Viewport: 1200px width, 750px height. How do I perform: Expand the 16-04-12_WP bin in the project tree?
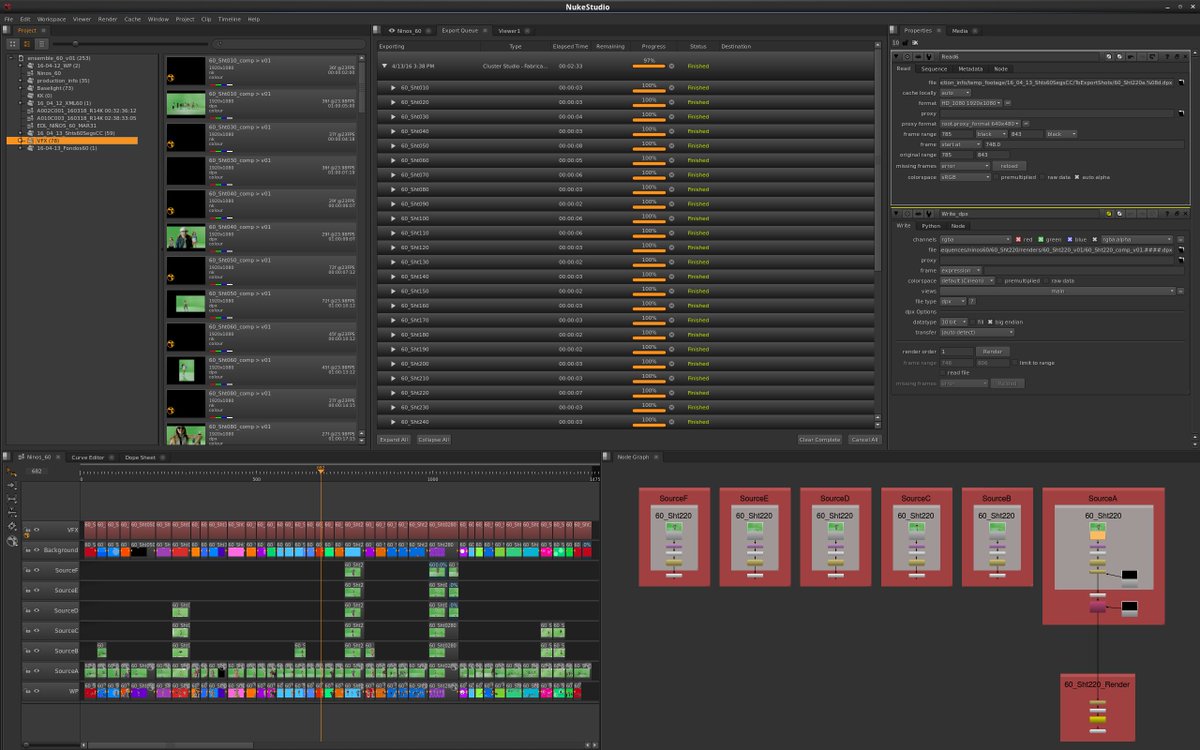pyautogui.click(x=20, y=65)
